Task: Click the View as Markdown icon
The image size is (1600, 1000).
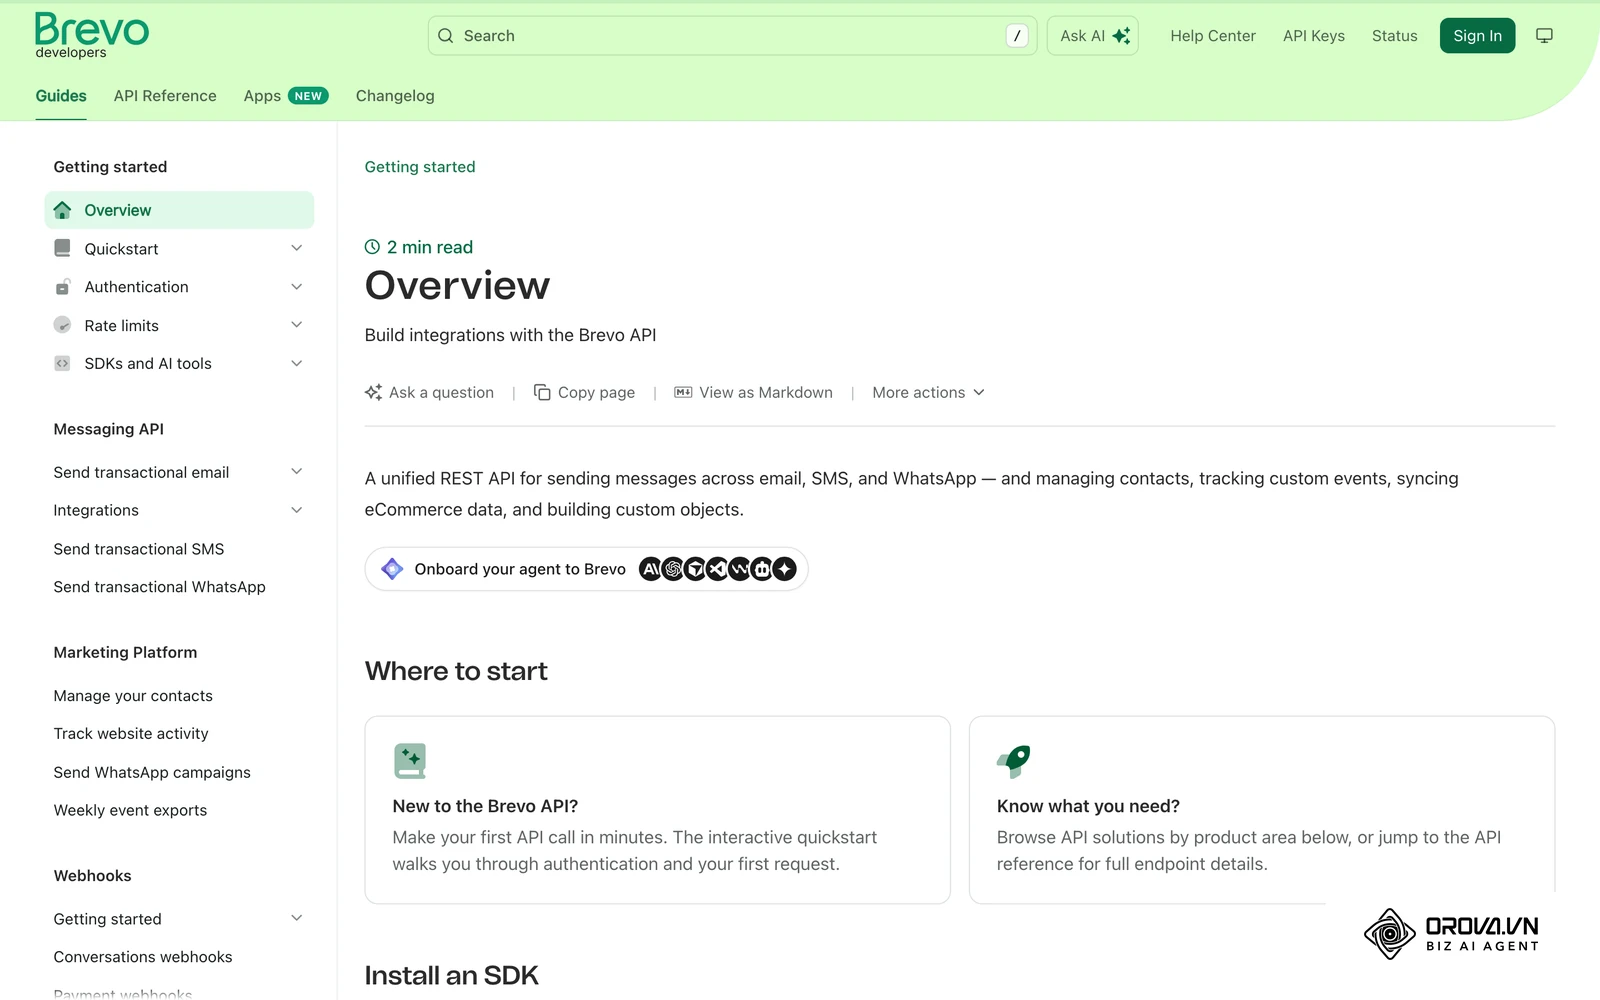Action: pos(683,392)
